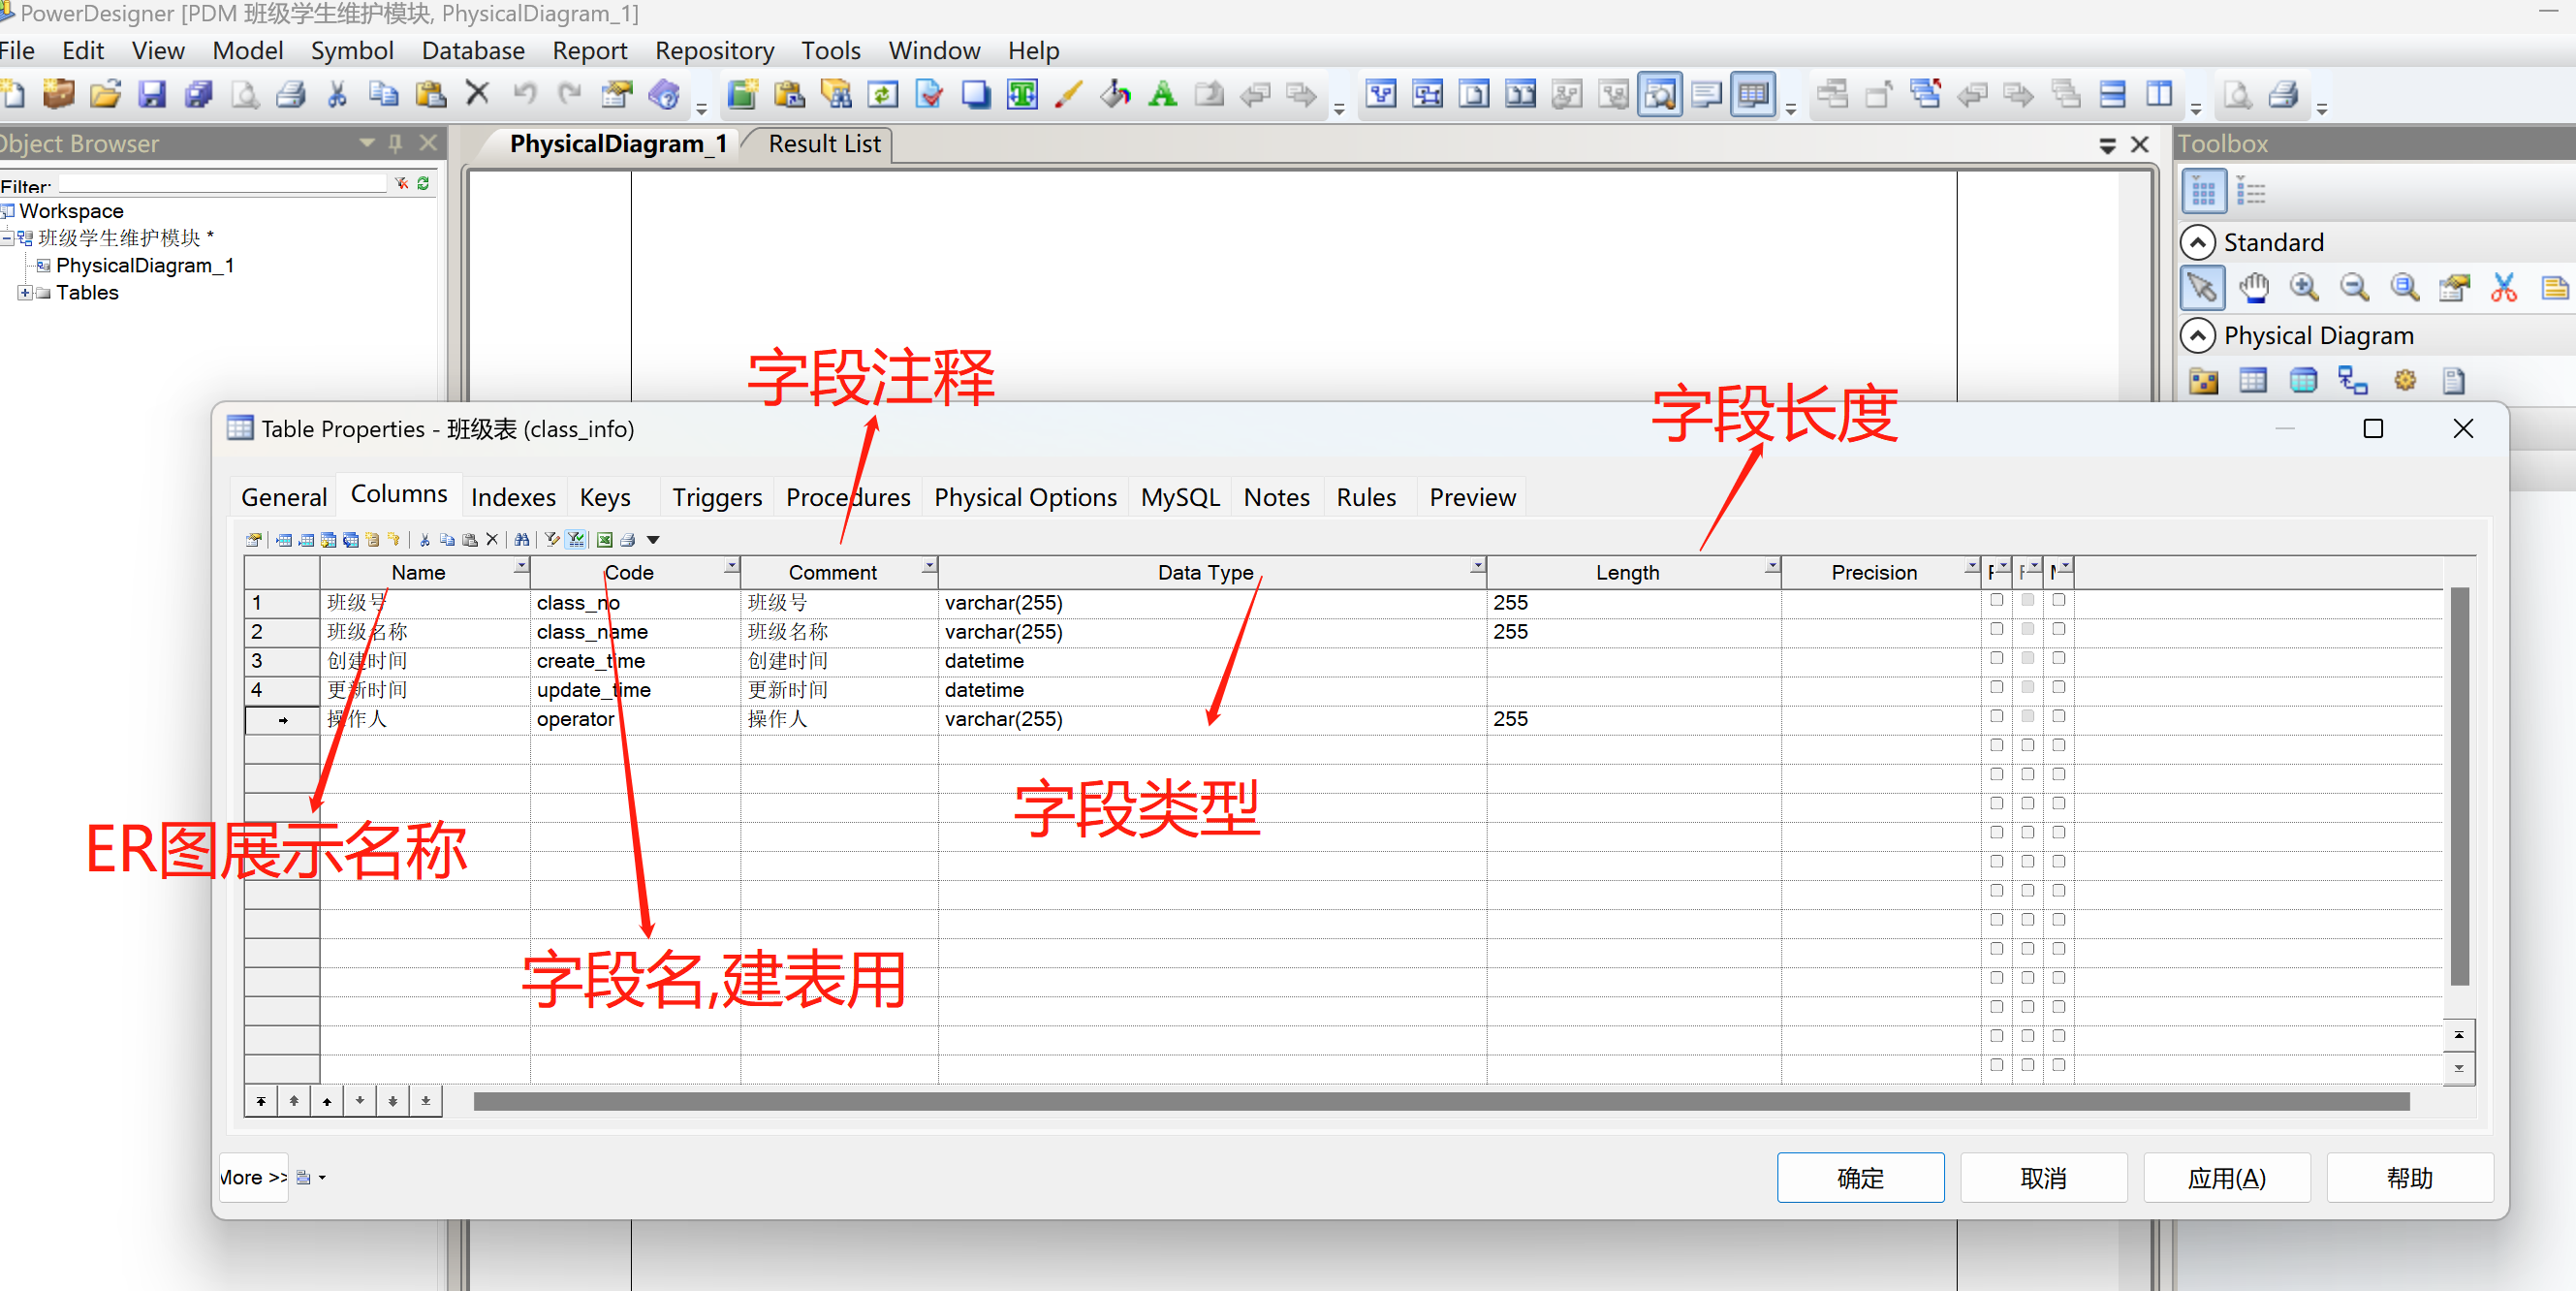Select the View tool in Physical Diagram
The image size is (2576, 1291).
click(2303, 381)
